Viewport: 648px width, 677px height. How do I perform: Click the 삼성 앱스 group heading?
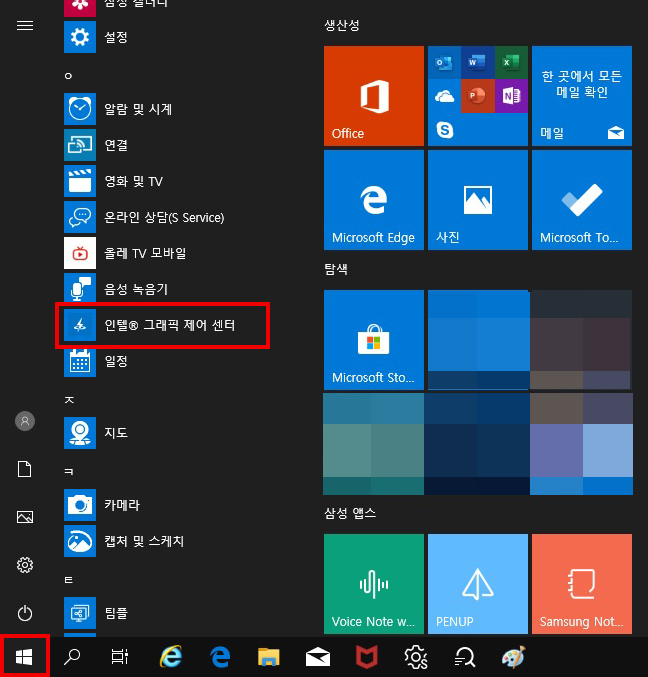tap(350, 513)
